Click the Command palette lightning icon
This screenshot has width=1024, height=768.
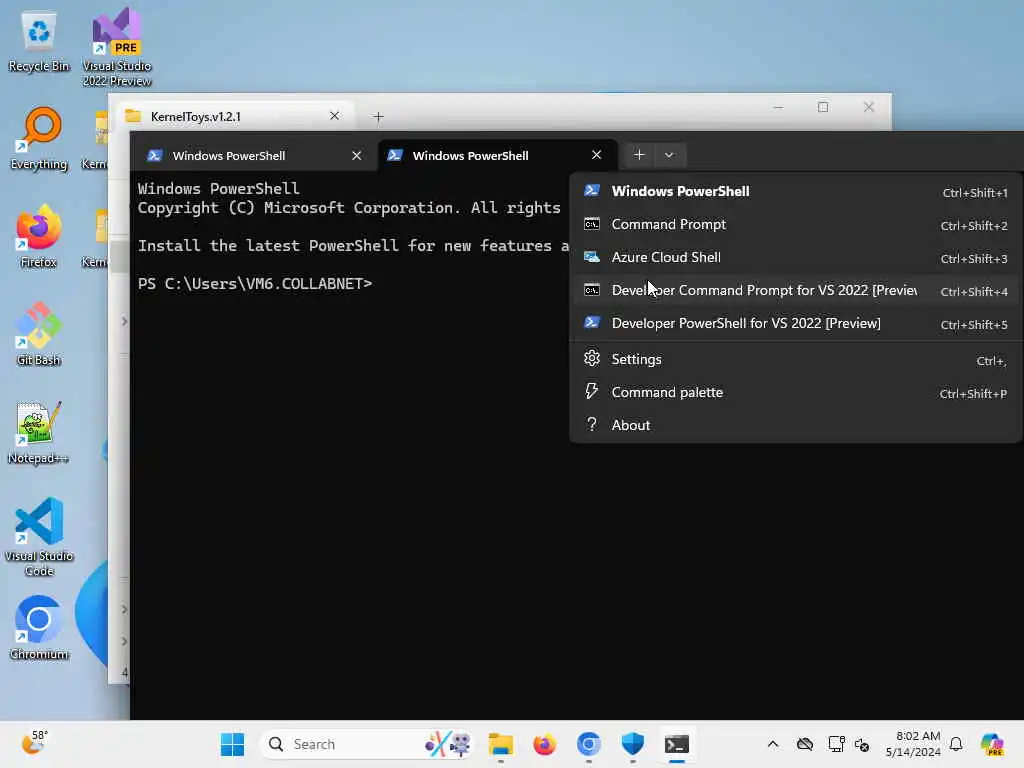pos(592,391)
